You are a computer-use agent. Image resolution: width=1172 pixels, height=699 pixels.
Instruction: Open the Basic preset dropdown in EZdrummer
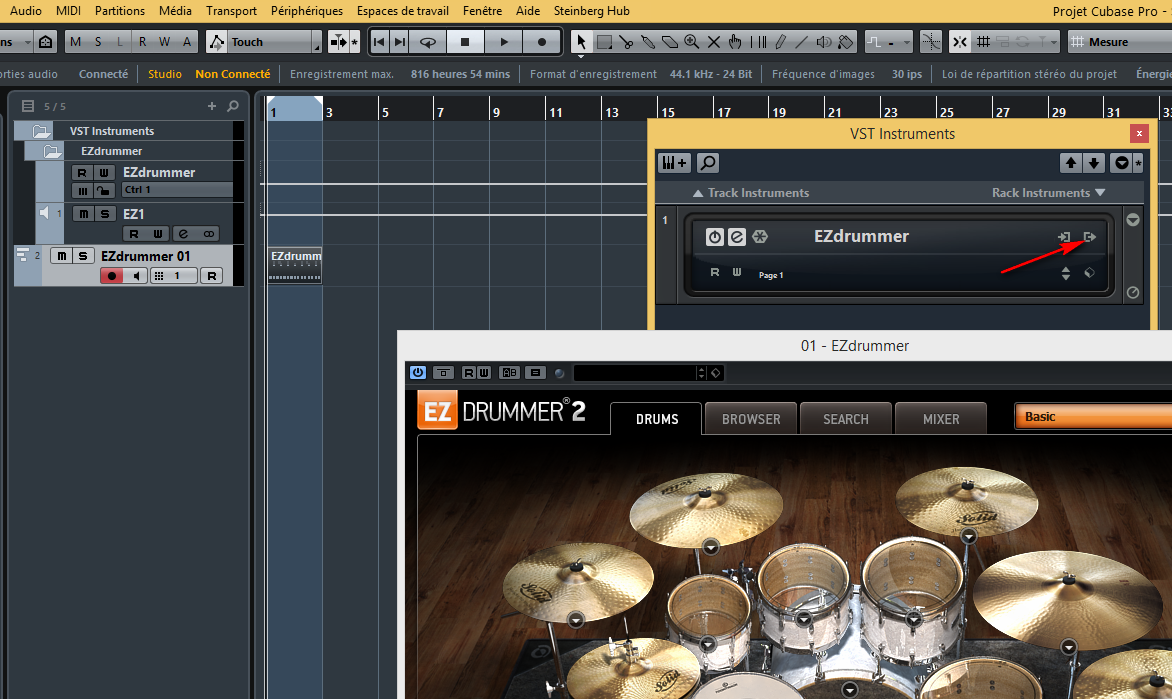click(x=1094, y=417)
